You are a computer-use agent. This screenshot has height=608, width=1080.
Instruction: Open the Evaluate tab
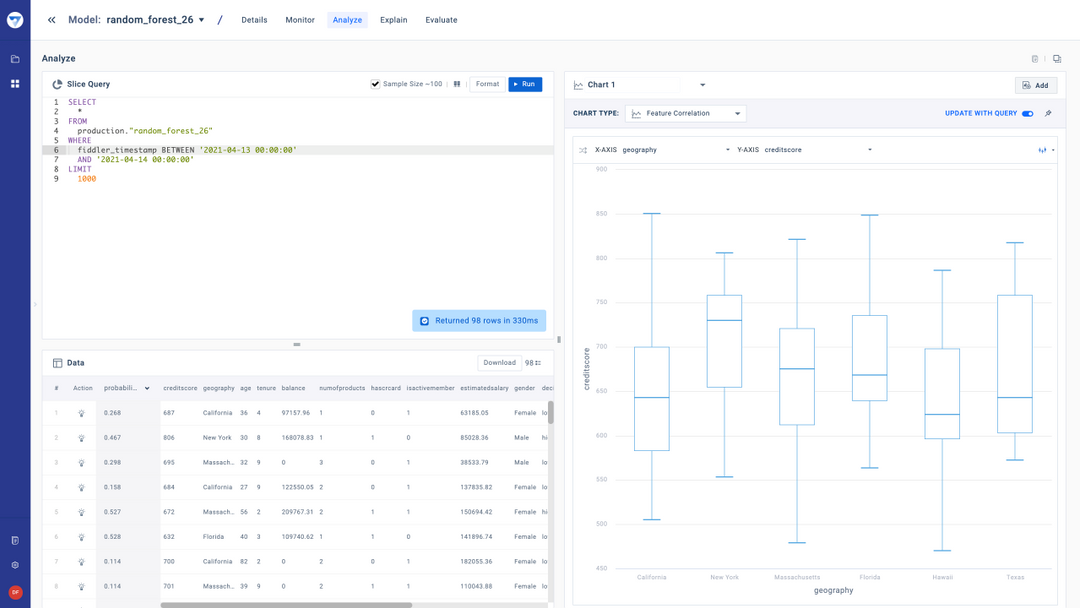click(x=441, y=19)
